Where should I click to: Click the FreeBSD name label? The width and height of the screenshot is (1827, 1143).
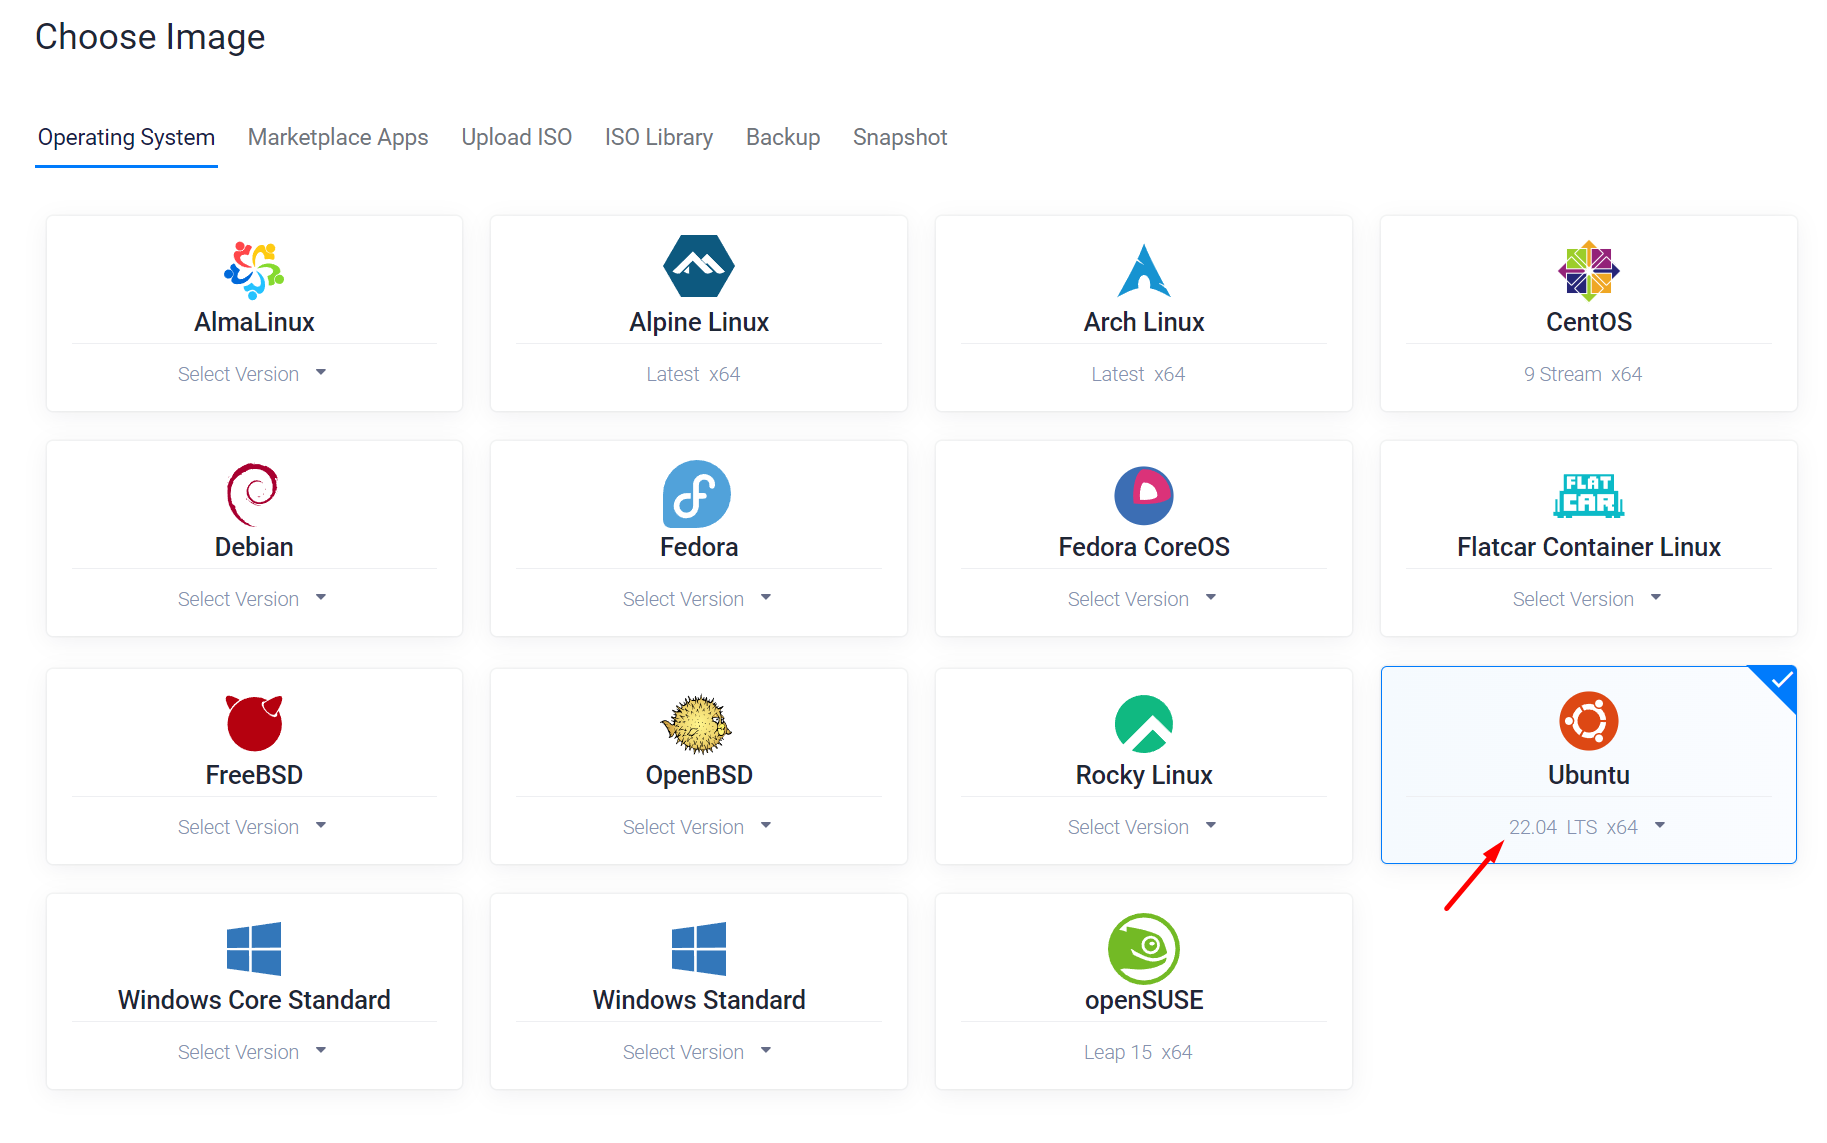click(x=254, y=775)
